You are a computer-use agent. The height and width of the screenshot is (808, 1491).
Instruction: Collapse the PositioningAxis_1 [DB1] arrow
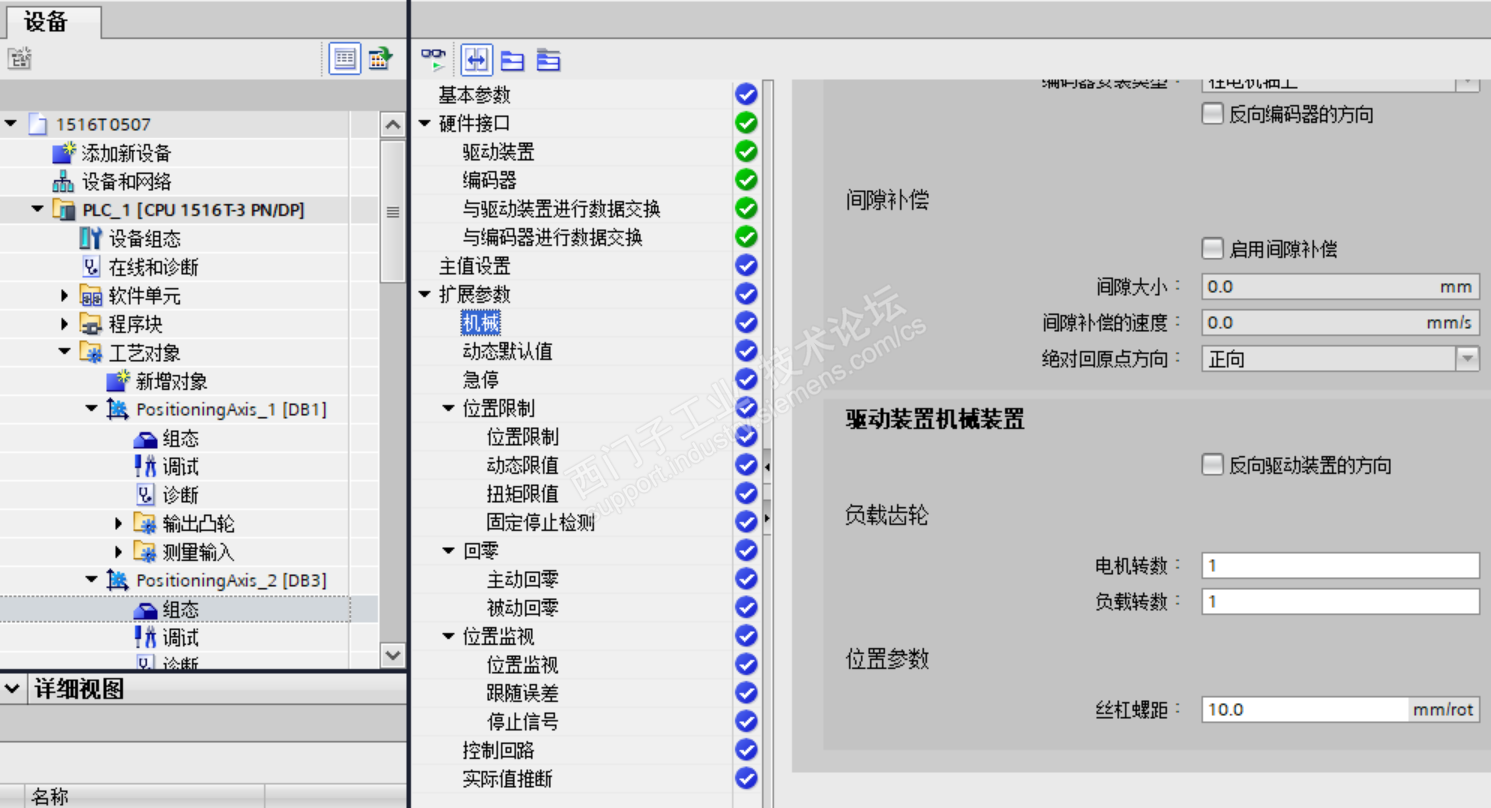point(92,410)
